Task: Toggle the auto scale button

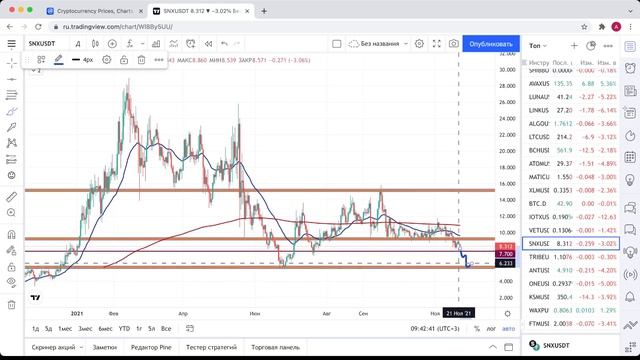Action: (509, 329)
